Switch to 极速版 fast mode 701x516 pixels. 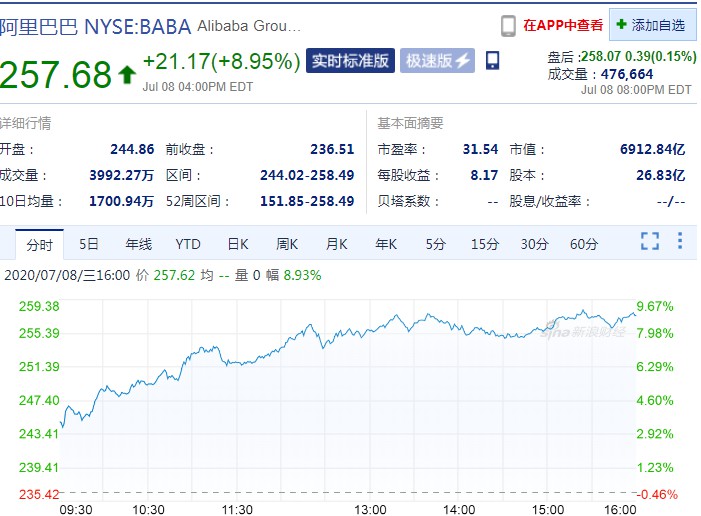tap(437, 60)
